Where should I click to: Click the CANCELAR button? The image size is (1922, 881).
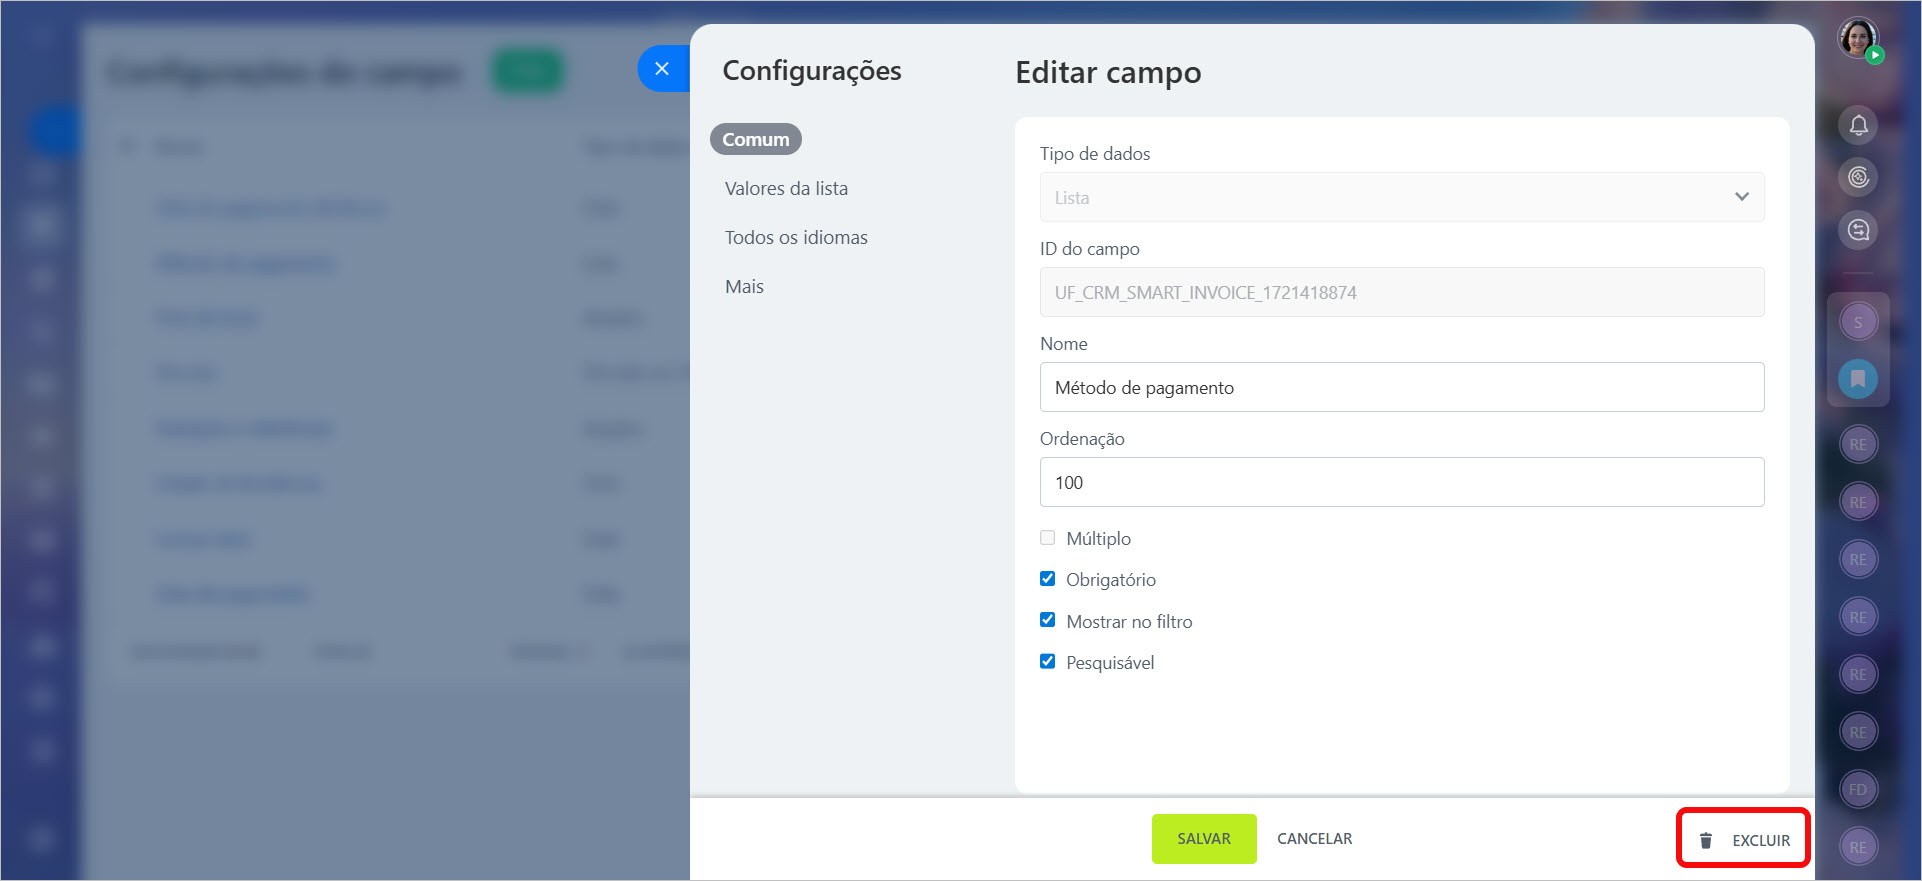(1314, 839)
